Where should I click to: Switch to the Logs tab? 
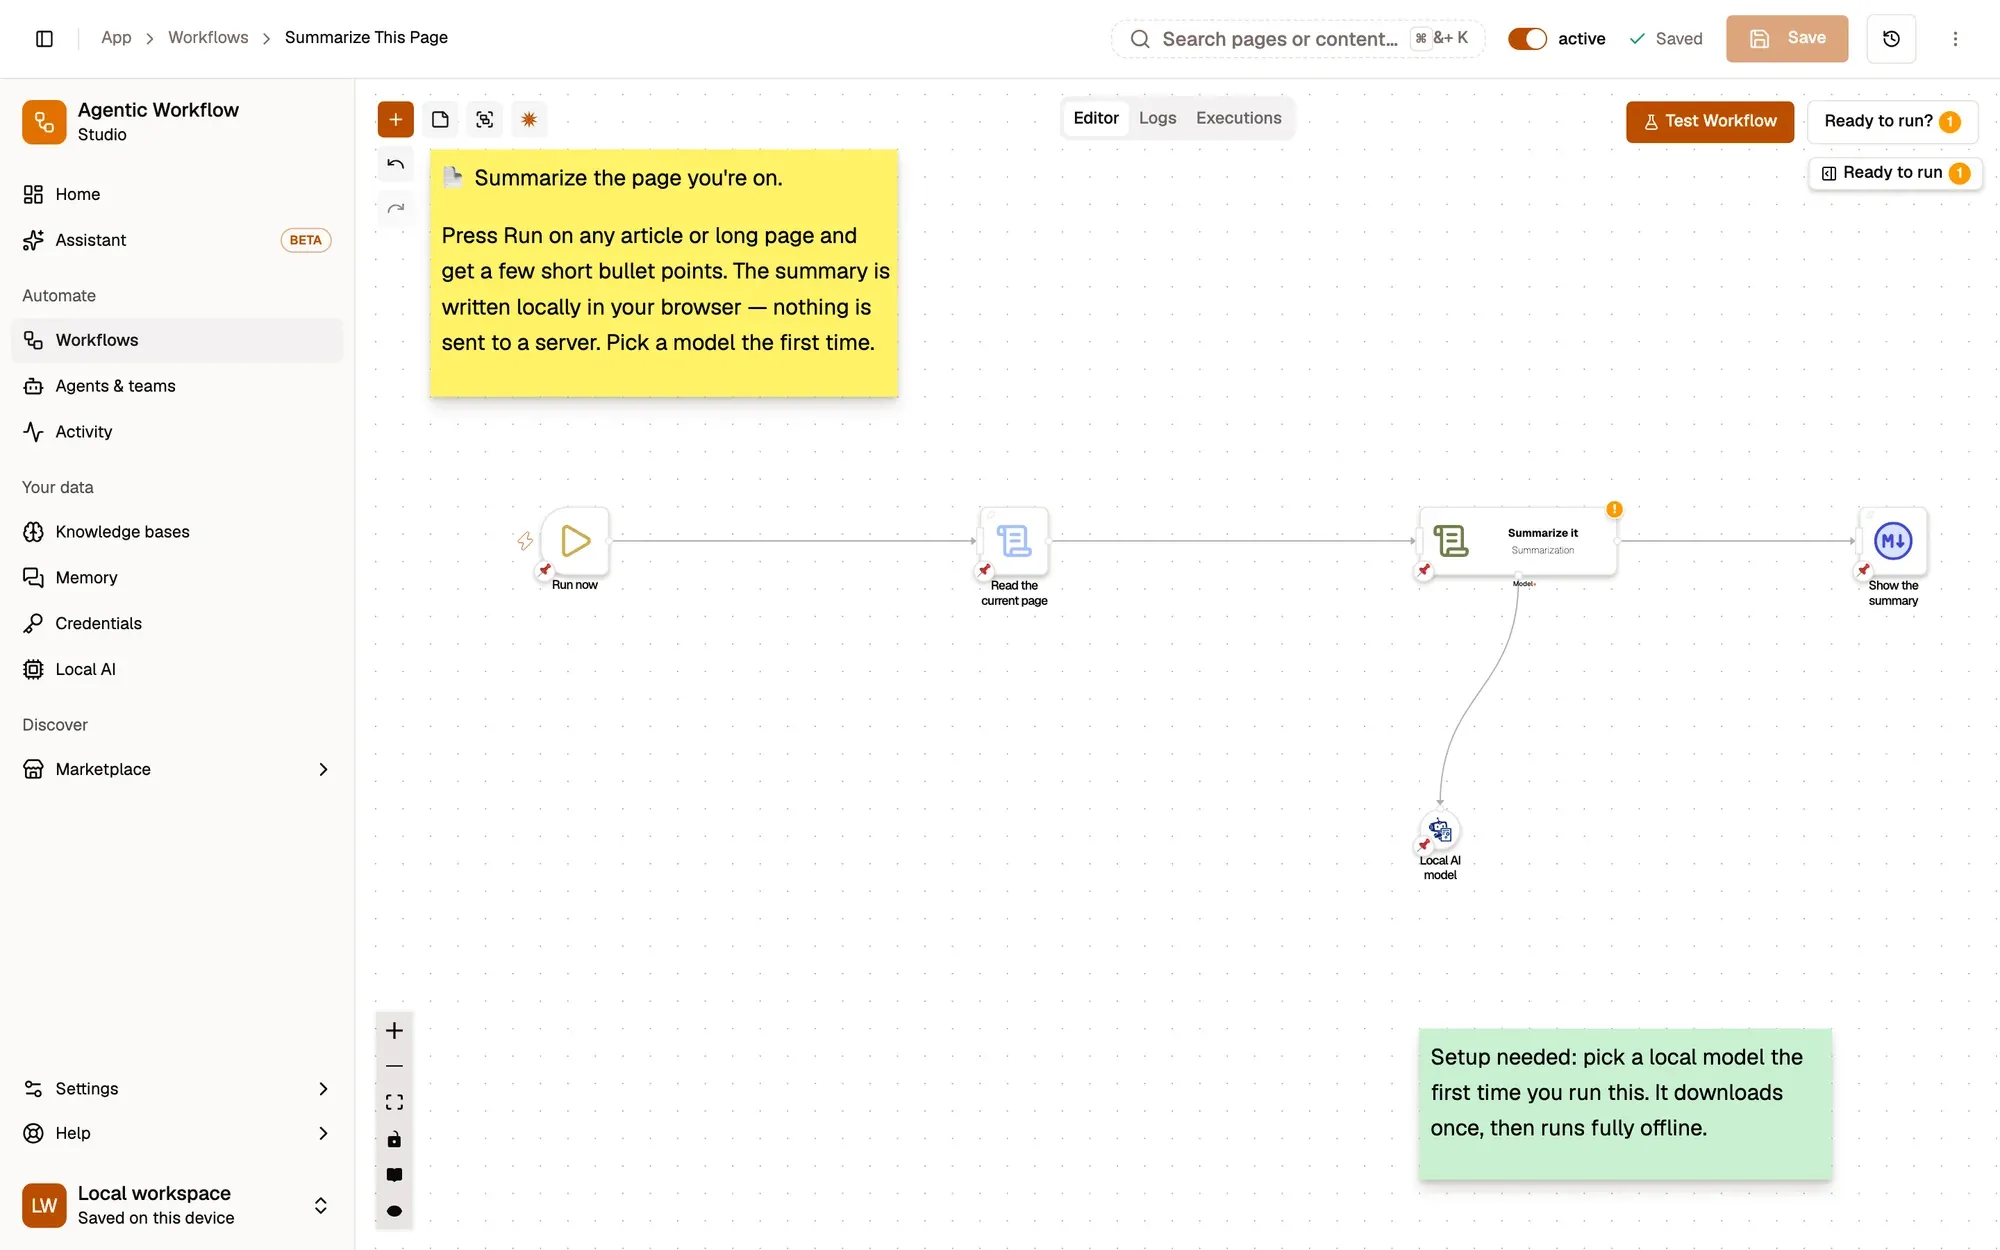[1157, 118]
